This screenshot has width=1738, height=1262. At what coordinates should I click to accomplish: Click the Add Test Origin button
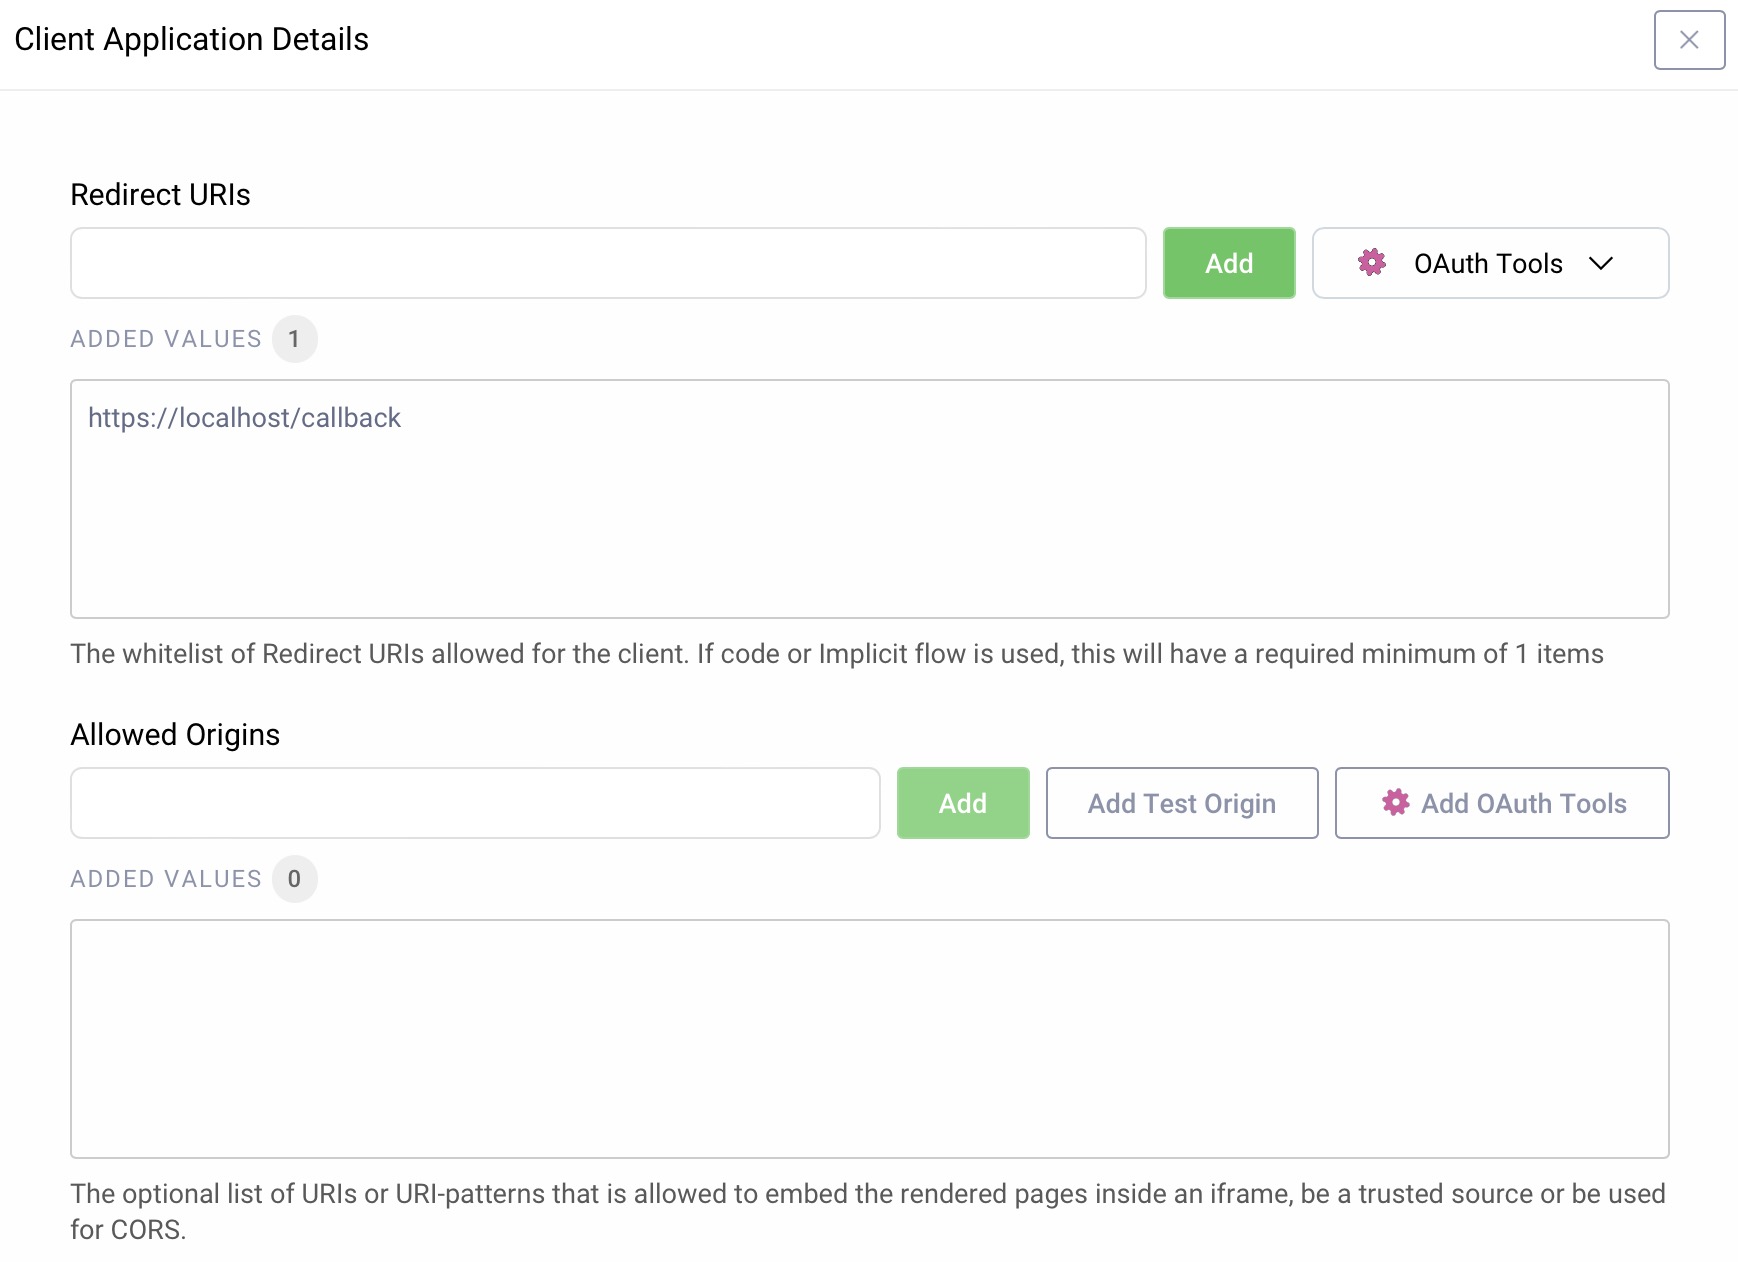pyautogui.click(x=1182, y=803)
